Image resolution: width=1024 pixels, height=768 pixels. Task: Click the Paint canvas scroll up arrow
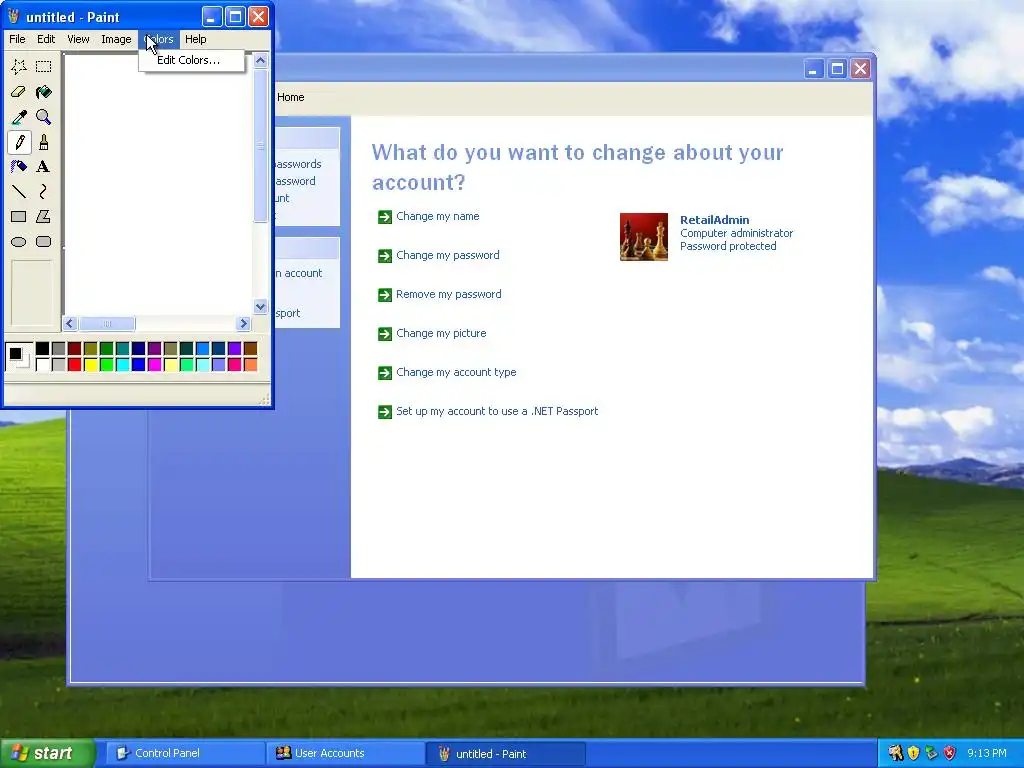[x=261, y=61]
